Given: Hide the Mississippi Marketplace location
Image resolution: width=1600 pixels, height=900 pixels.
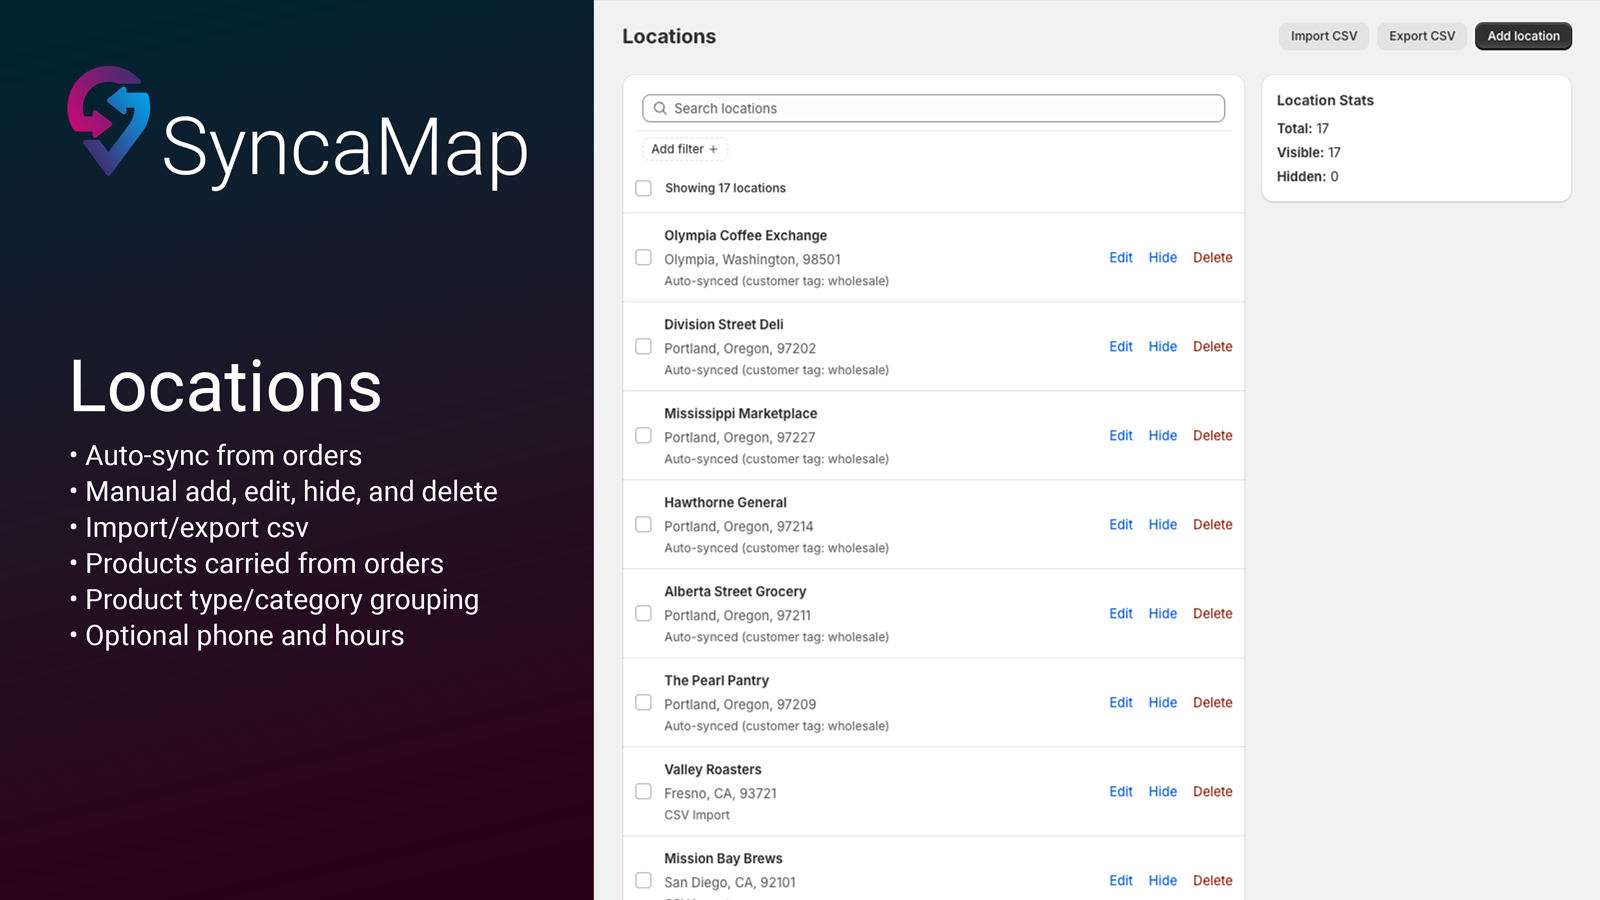Looking at the screenshot, I should click(1163, 435).
